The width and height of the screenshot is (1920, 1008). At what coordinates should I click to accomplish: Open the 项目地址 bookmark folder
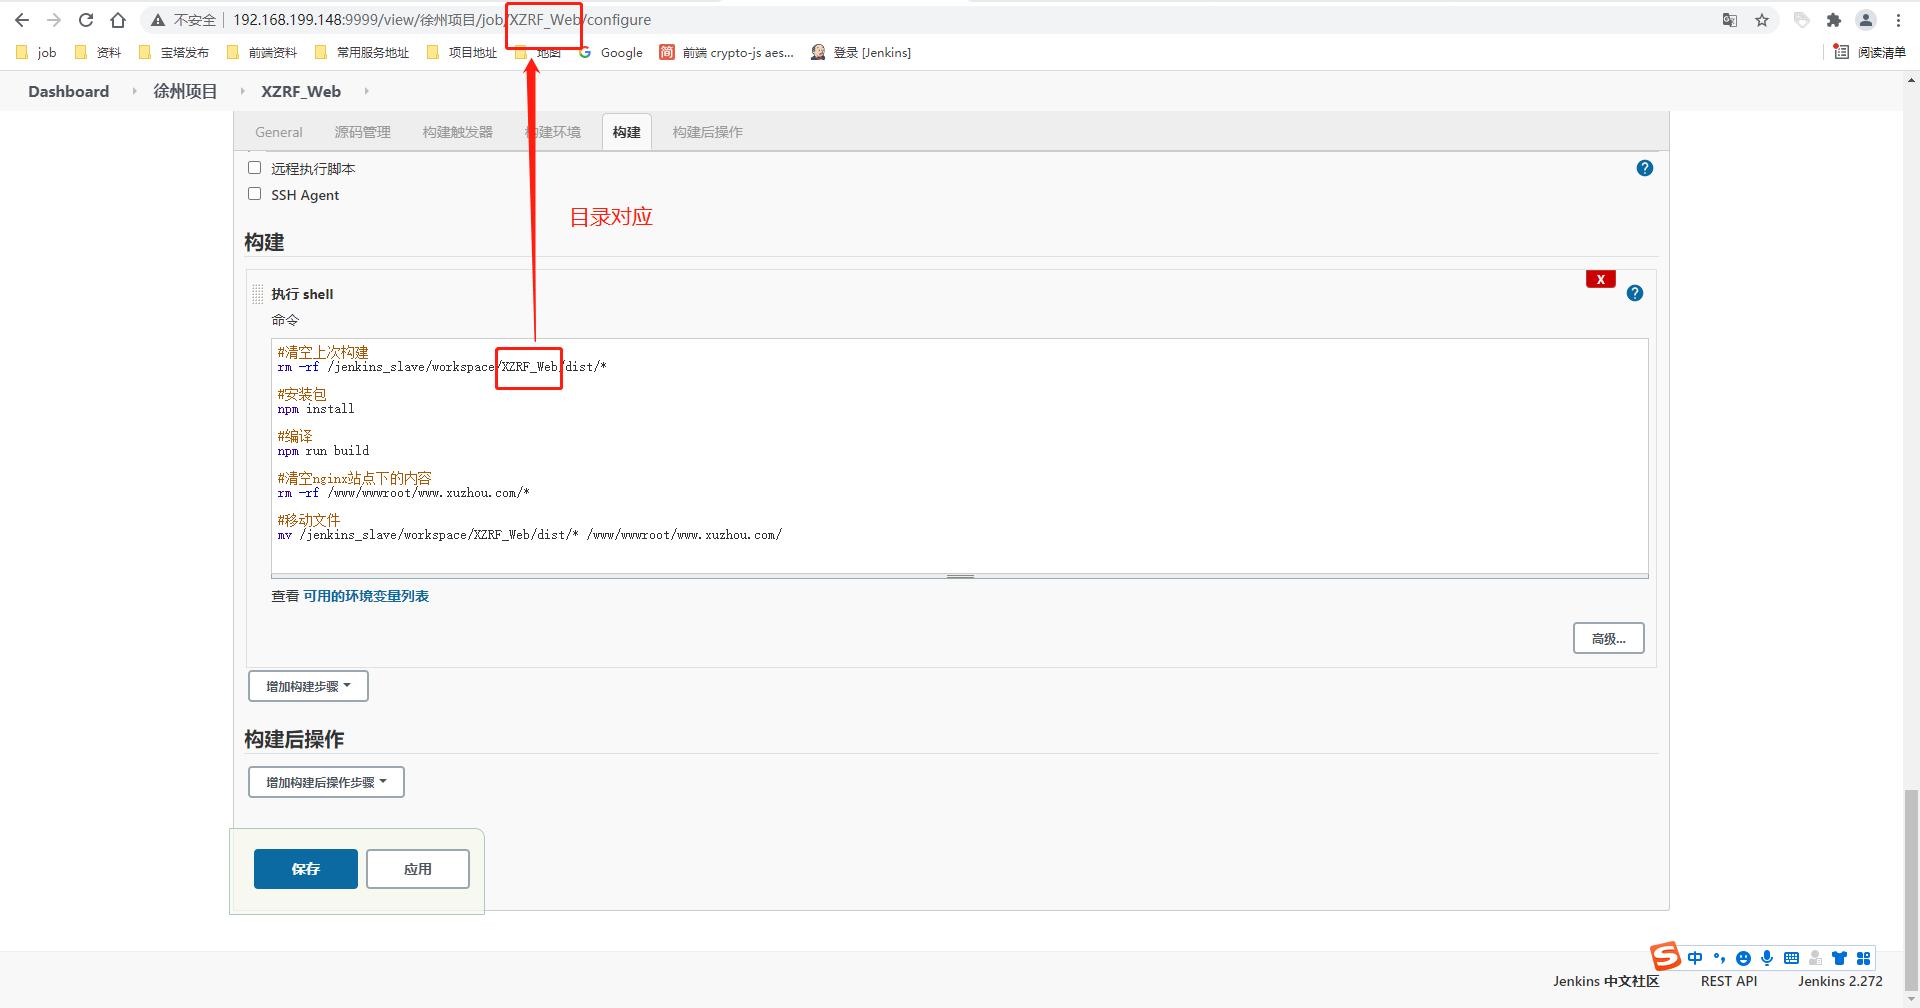[461, 52]
